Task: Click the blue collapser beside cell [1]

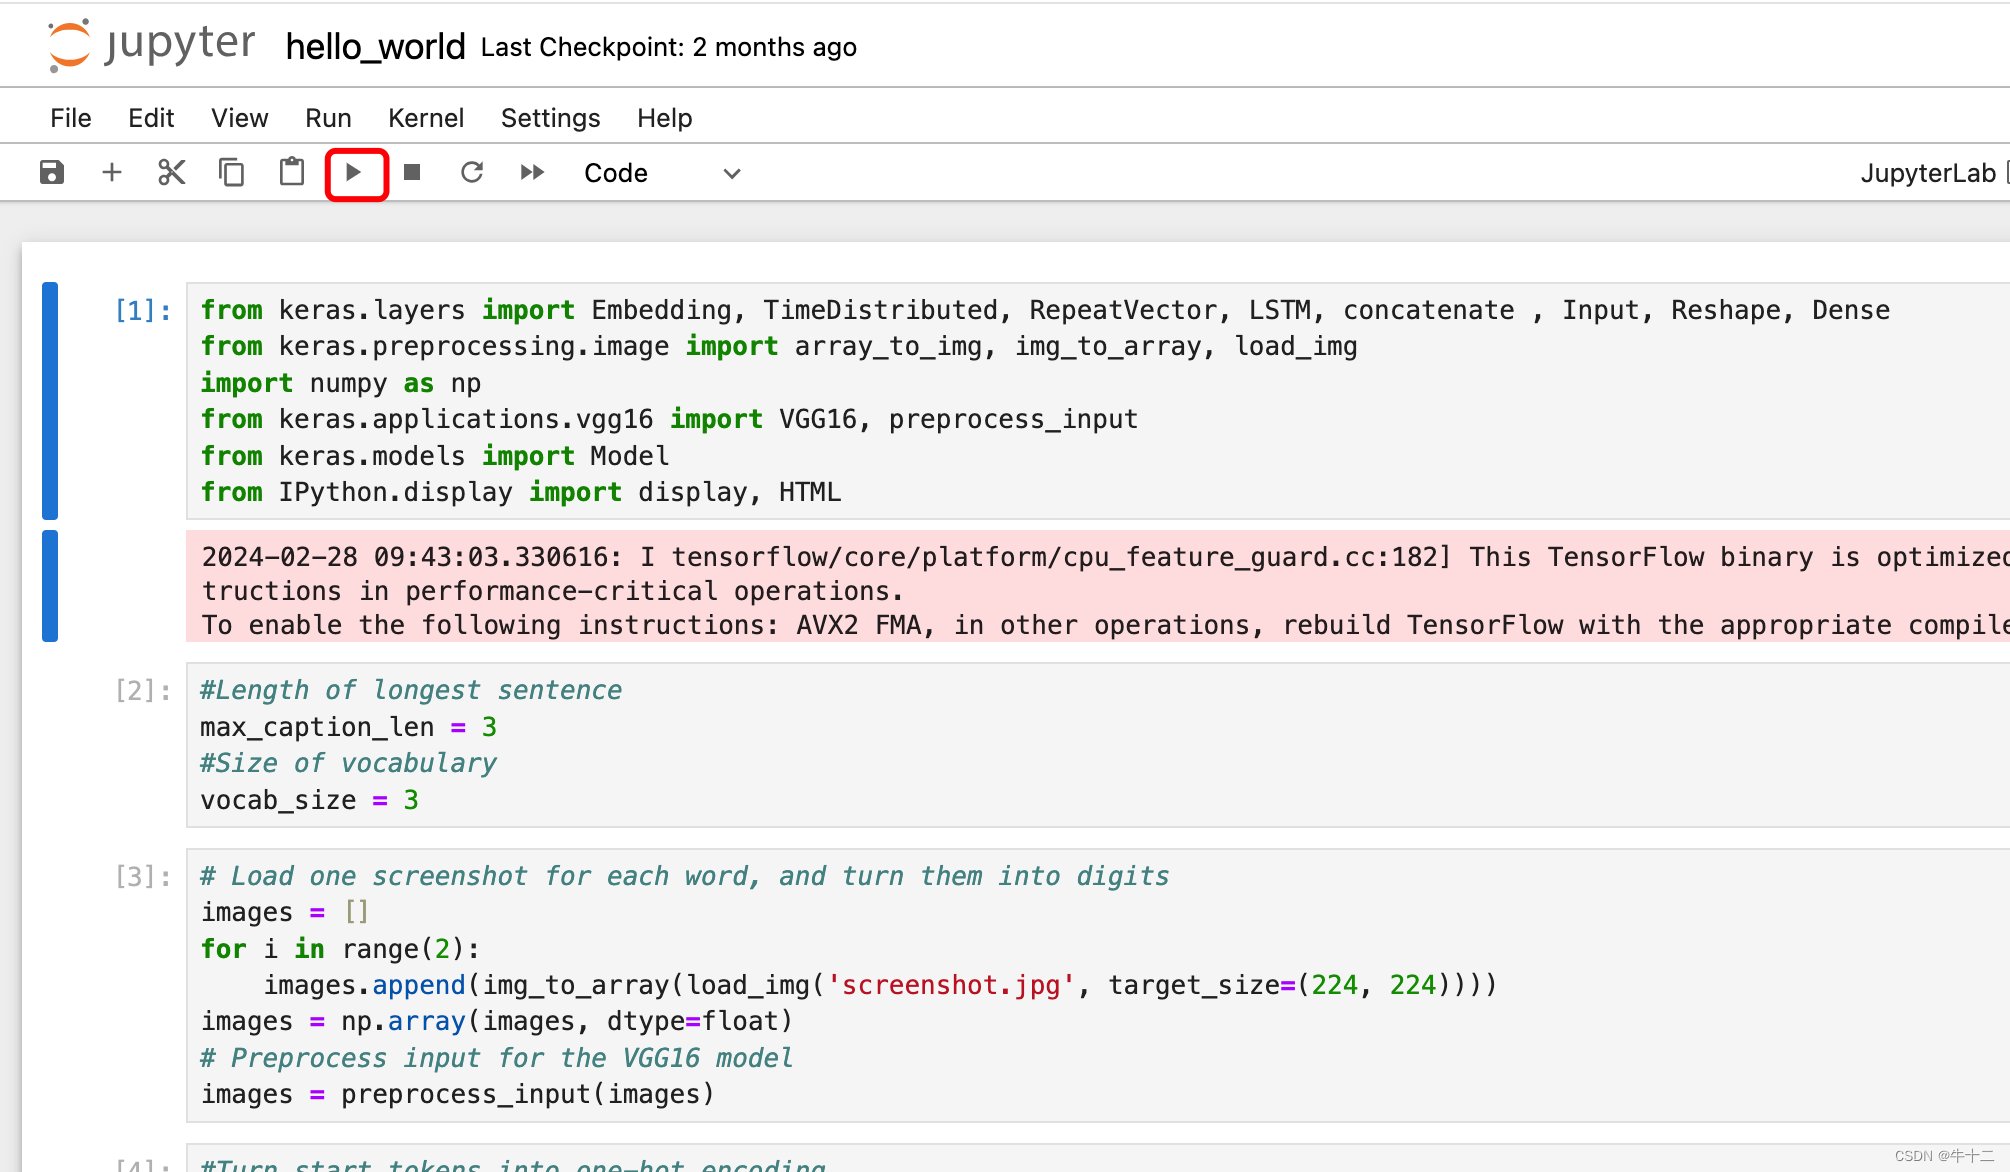Action: [48, 400]
